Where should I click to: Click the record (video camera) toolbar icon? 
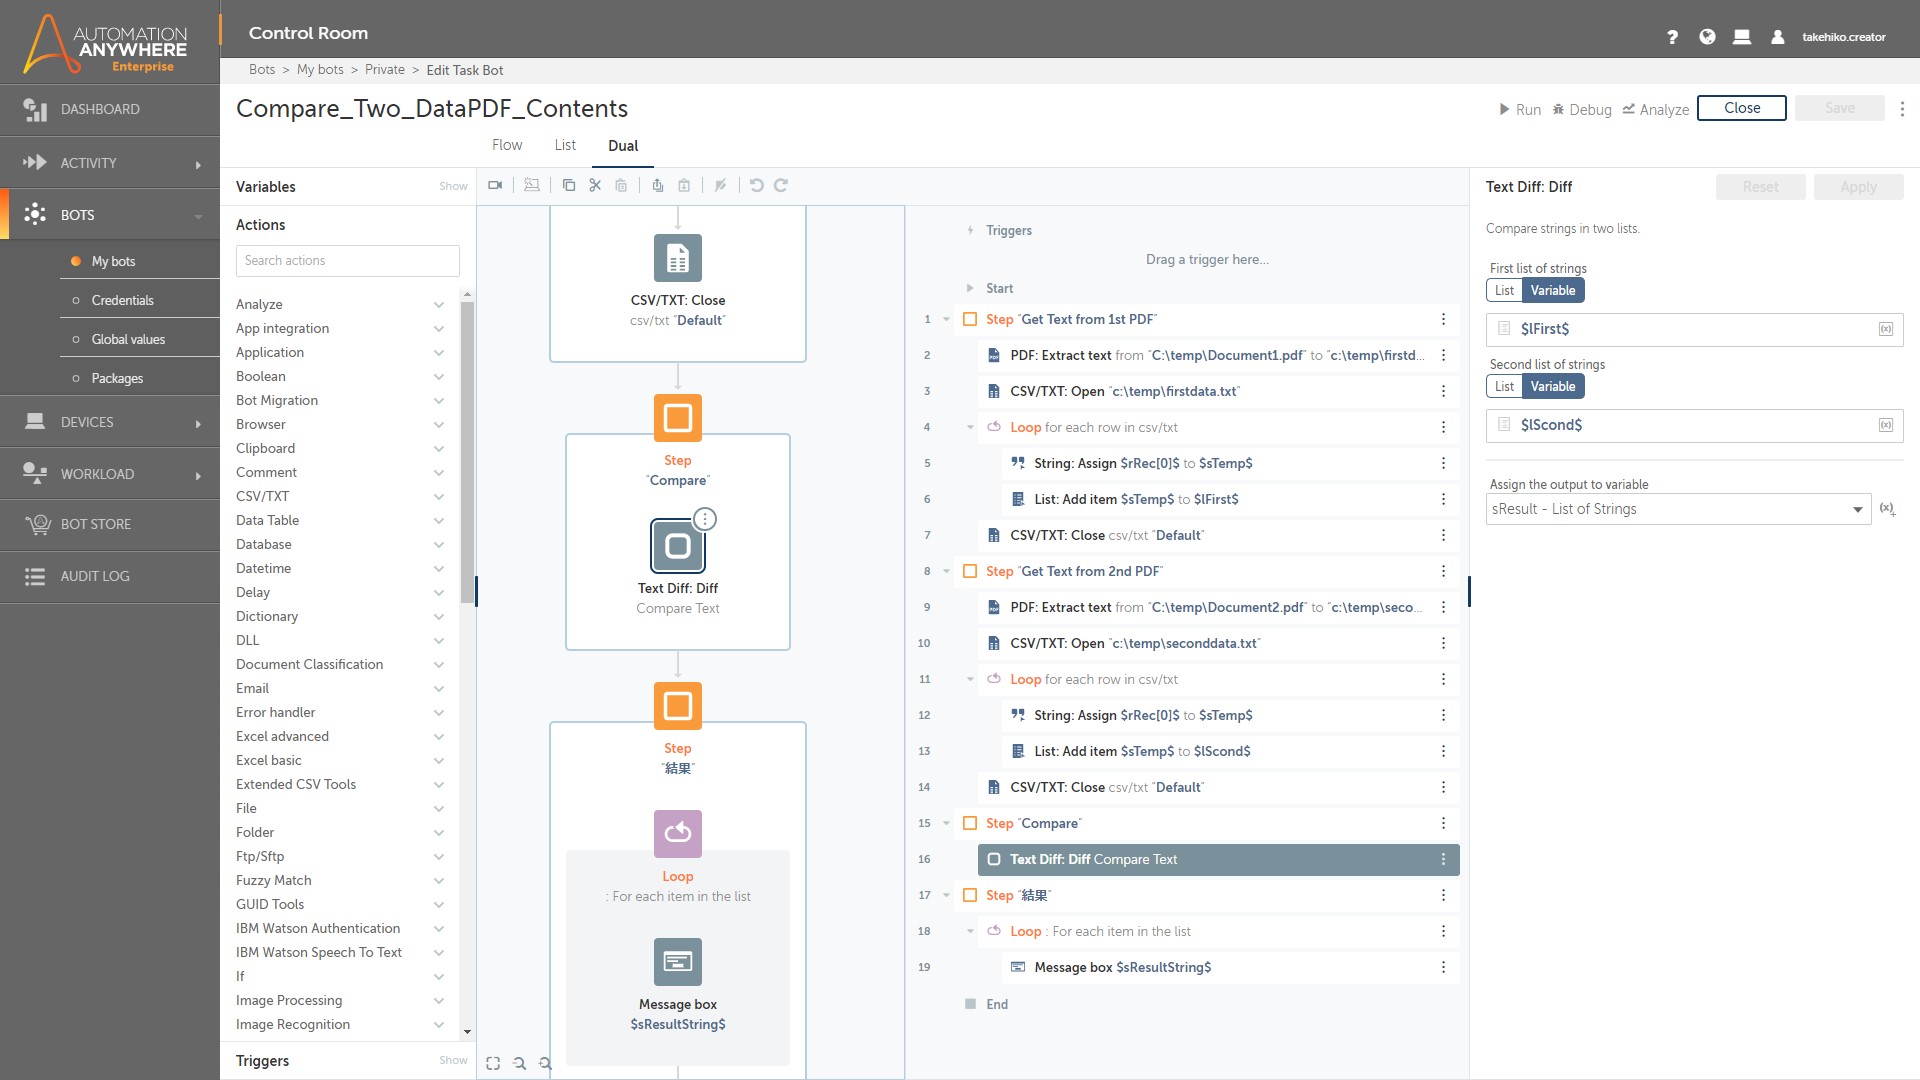495,185
